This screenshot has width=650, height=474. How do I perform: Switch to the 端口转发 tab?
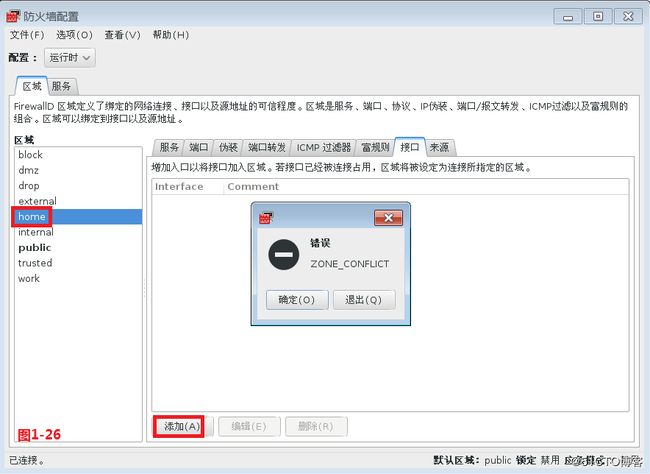click(x=267, y=147)
